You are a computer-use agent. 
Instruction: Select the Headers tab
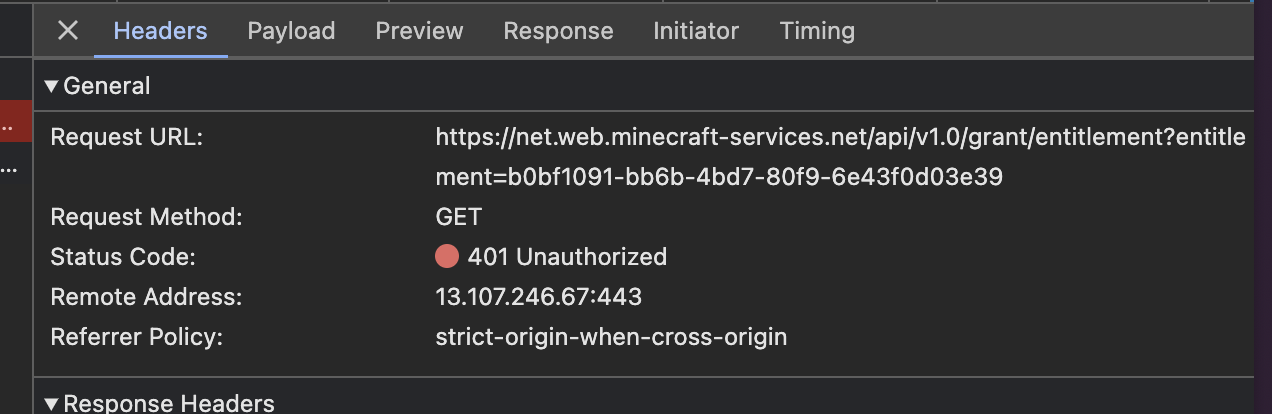(160, 31)
